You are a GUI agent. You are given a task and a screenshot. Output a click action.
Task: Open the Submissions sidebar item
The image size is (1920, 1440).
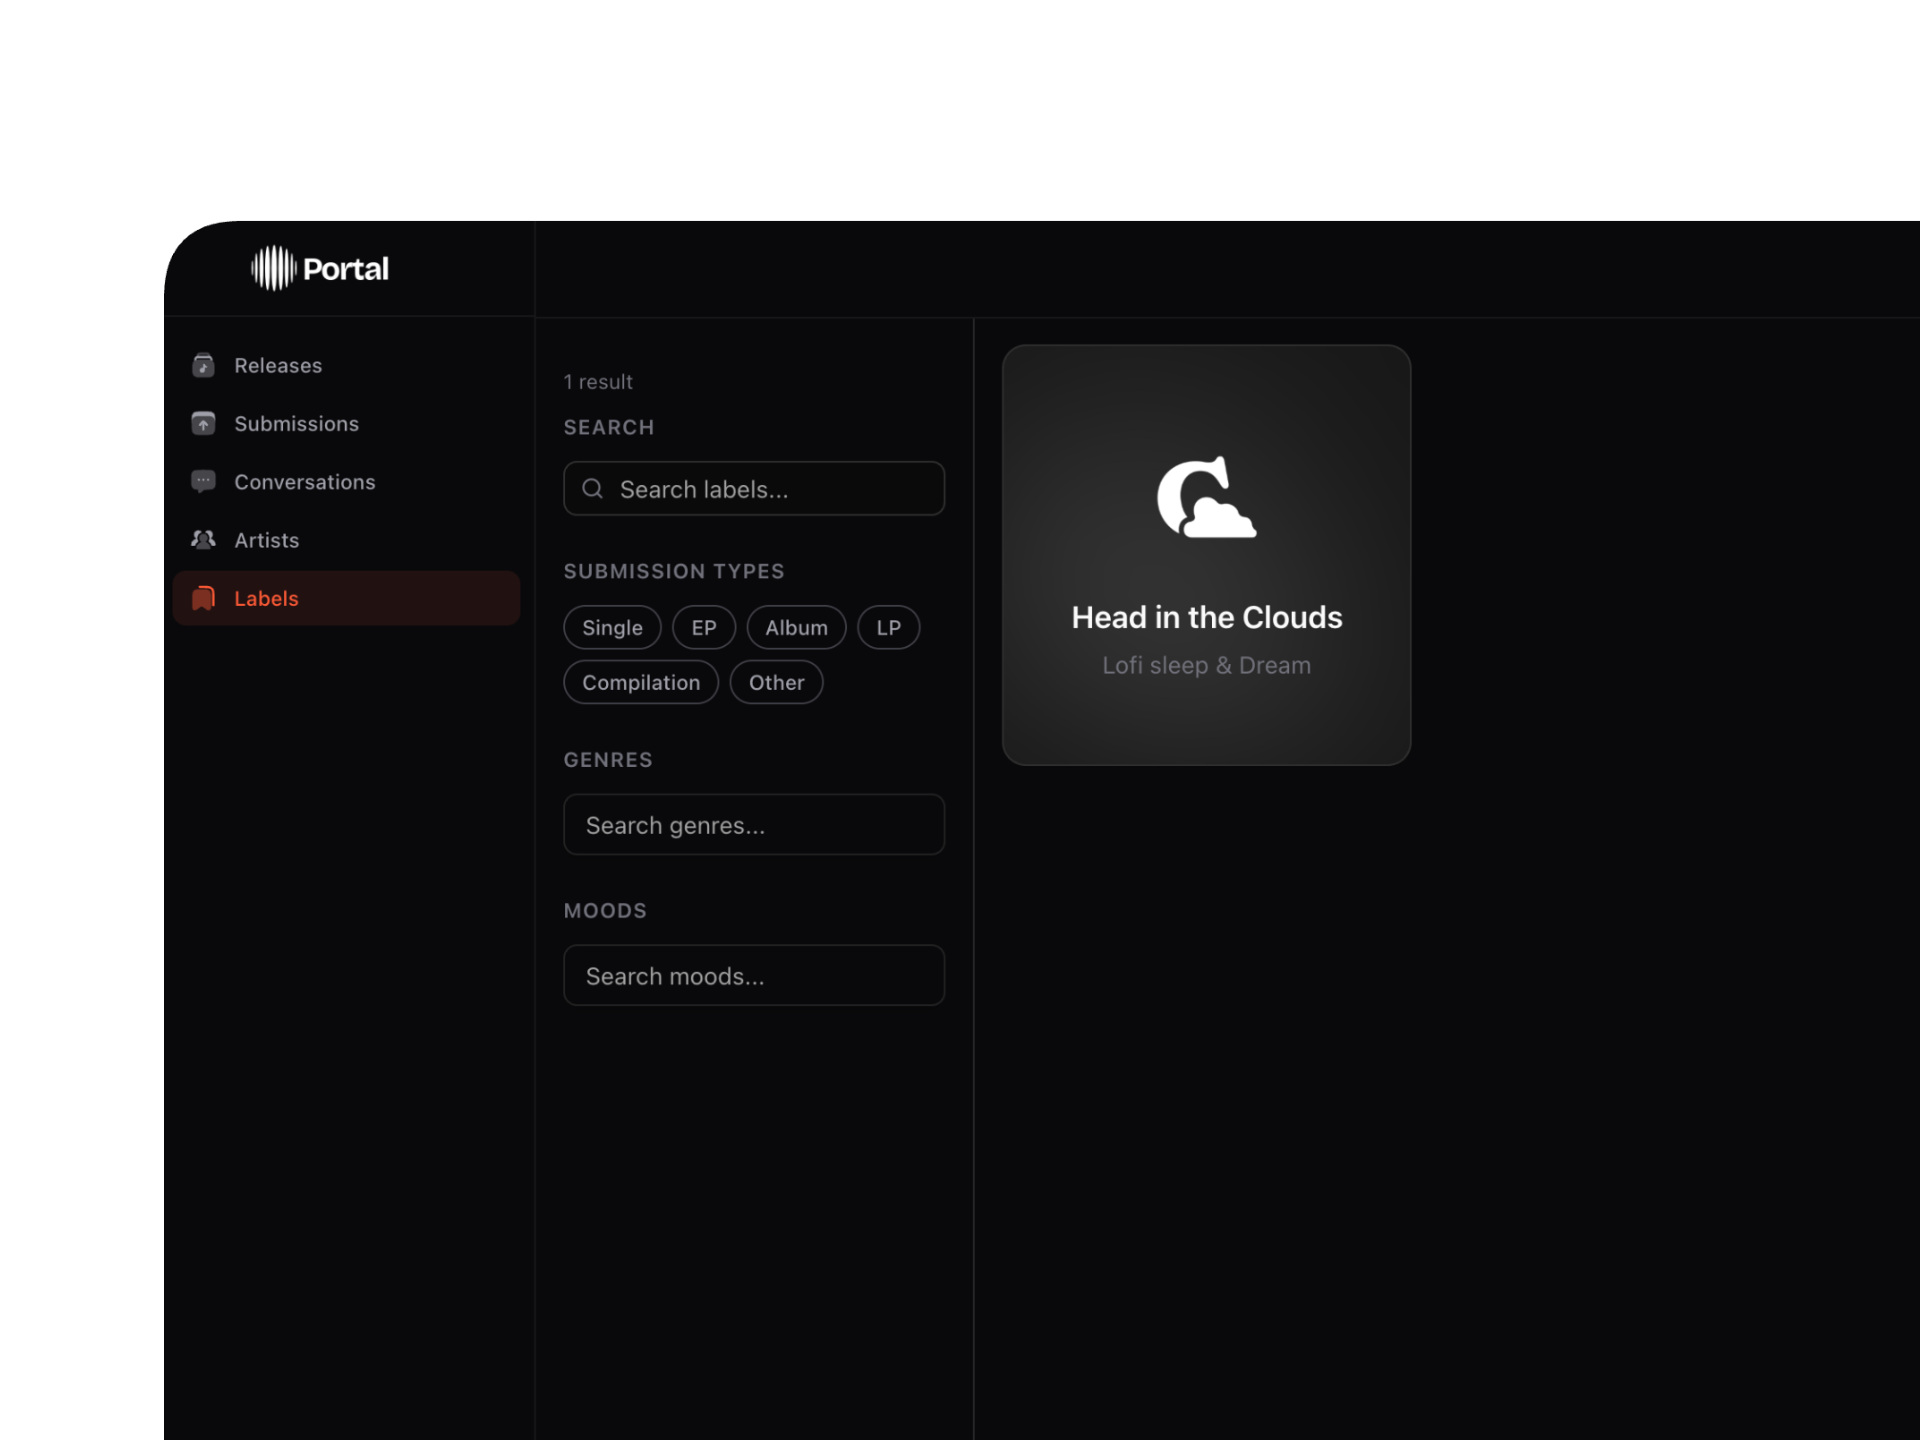coord(296,423)
